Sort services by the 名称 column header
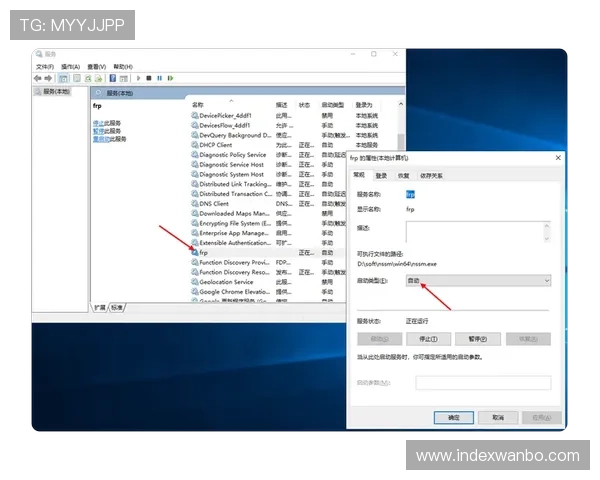The height and width of the screenshot is (480, 600). (x=198, y=104)
